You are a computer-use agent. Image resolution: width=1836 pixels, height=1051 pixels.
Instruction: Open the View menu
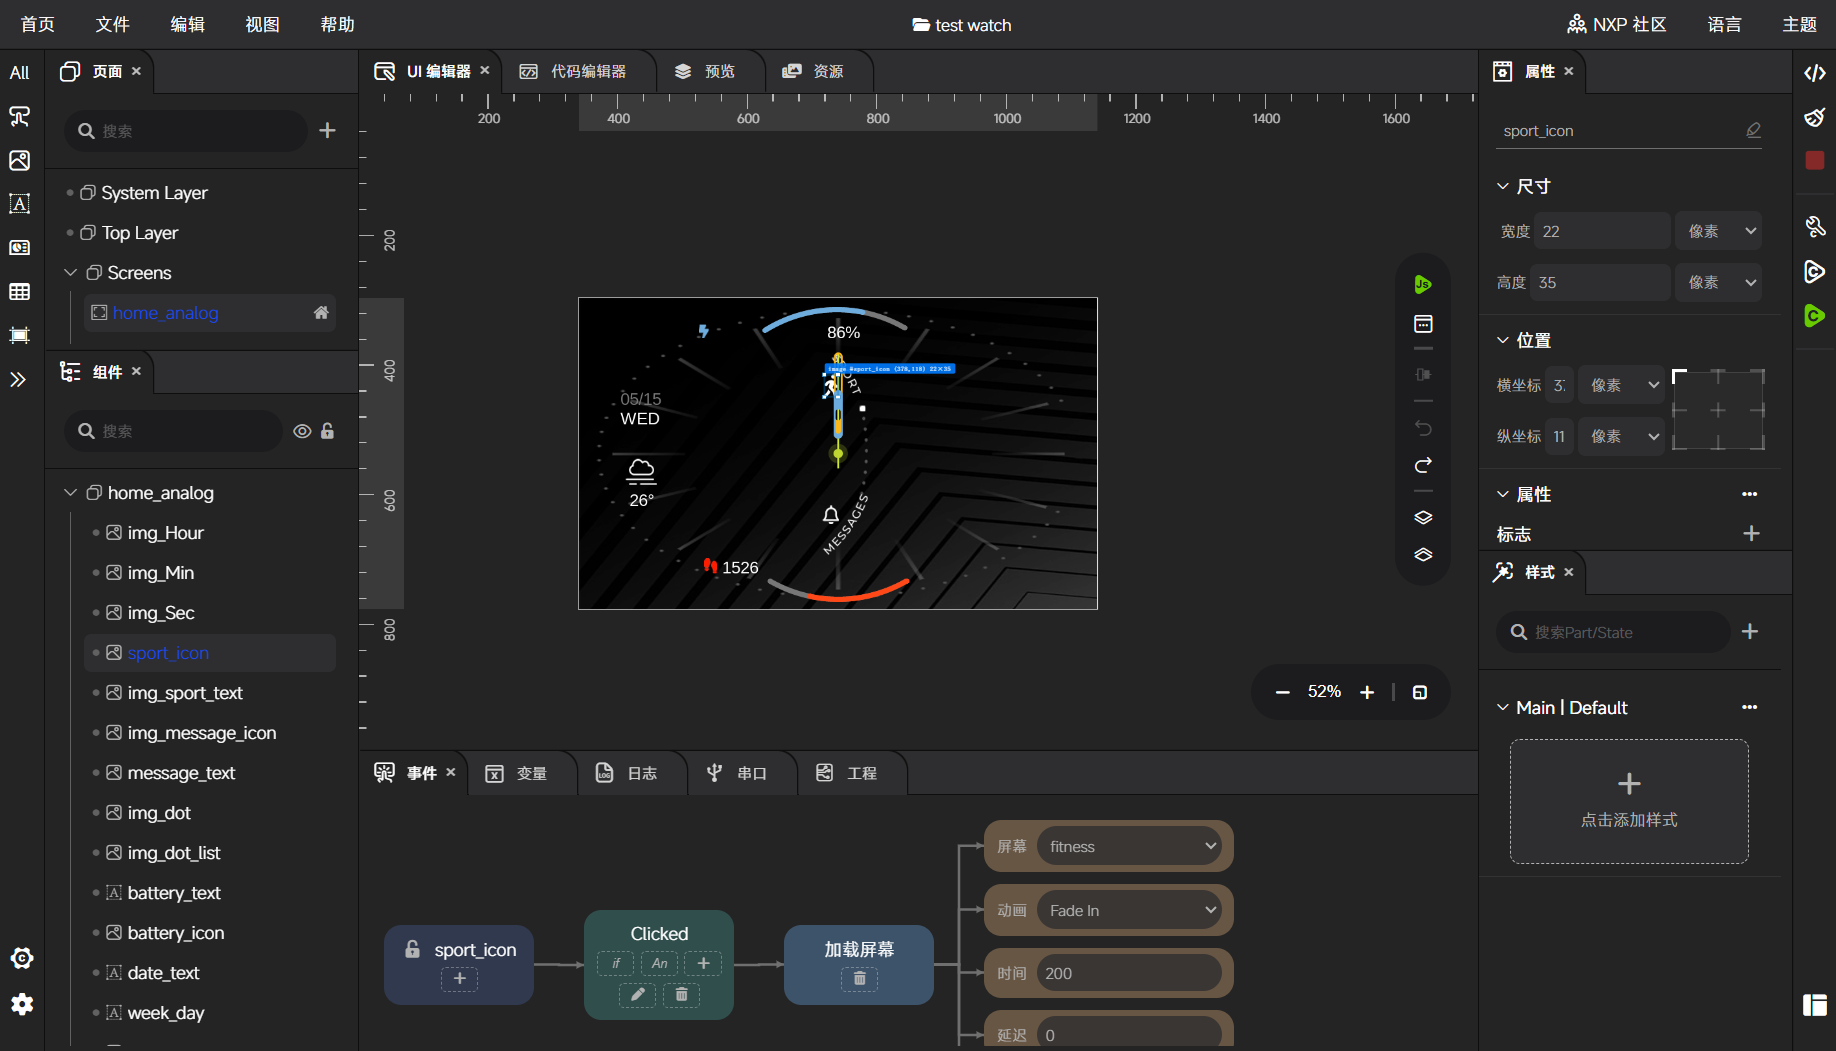[x=262, y=24]
